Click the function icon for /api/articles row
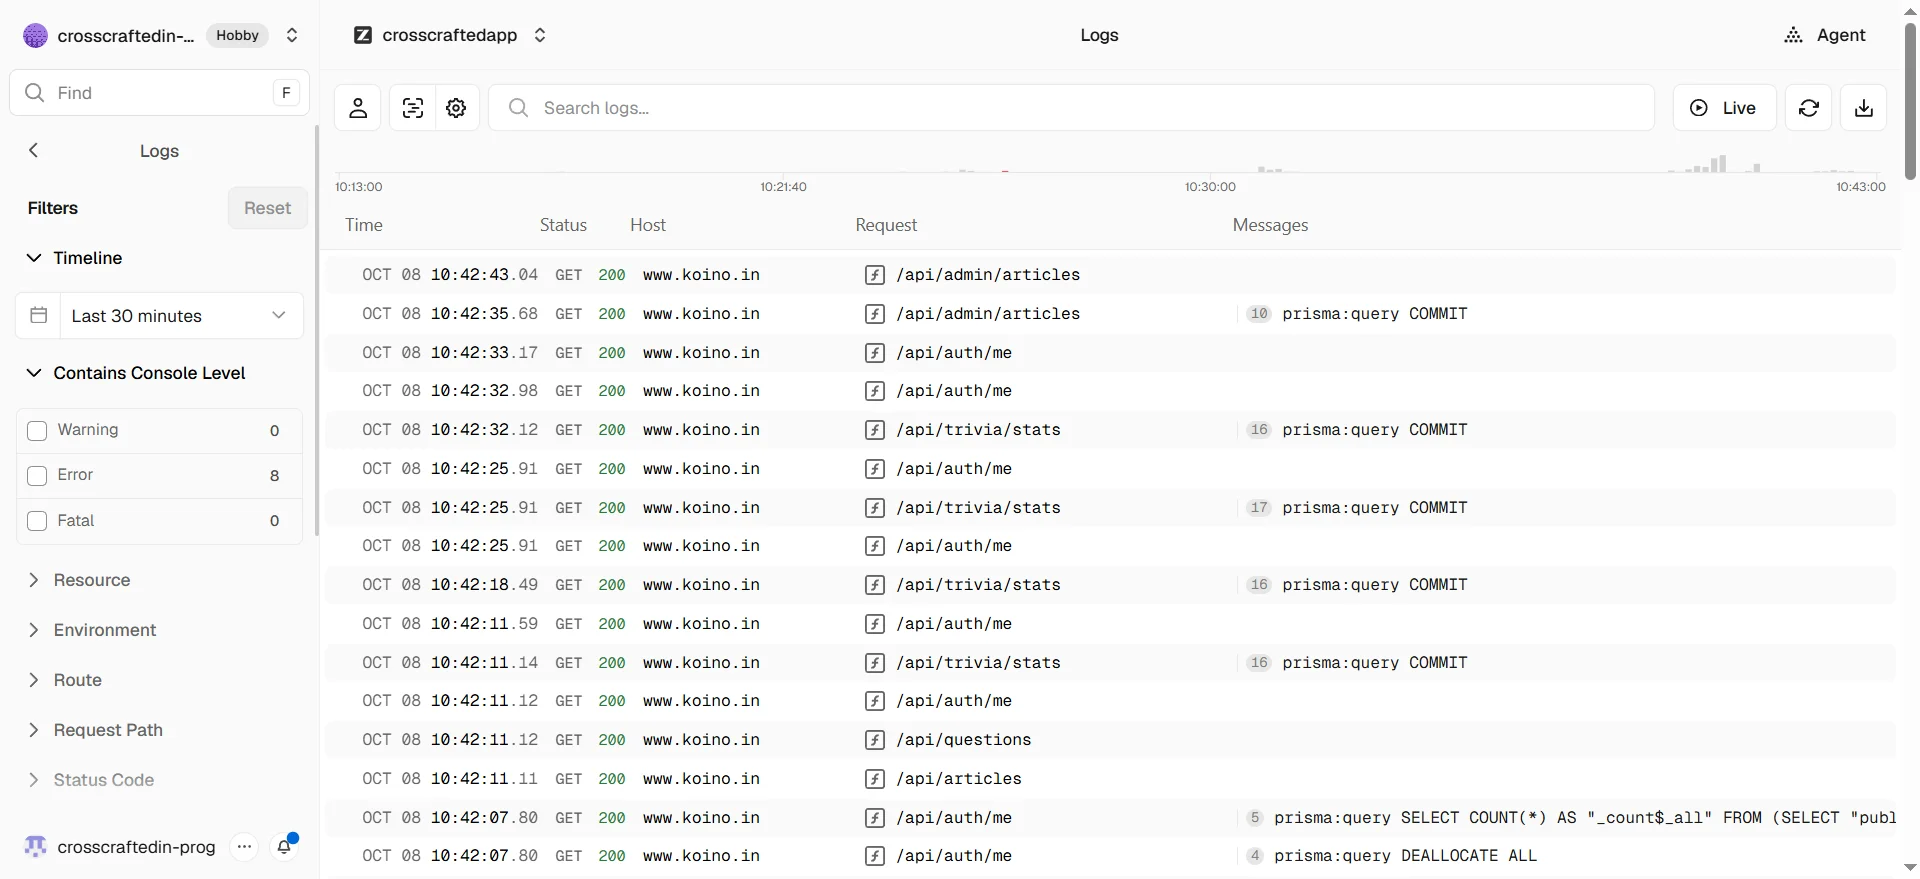Image resolution: width=1920 pixels, height=879 pixels. tap(875, 779)
